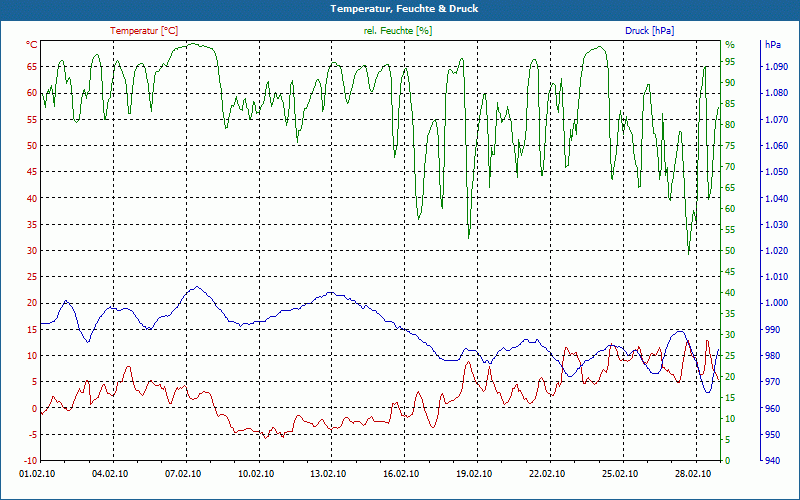Select the red Temperatur [°C] legend label
This screenshot has height=500, width=800.
point(144,31)
